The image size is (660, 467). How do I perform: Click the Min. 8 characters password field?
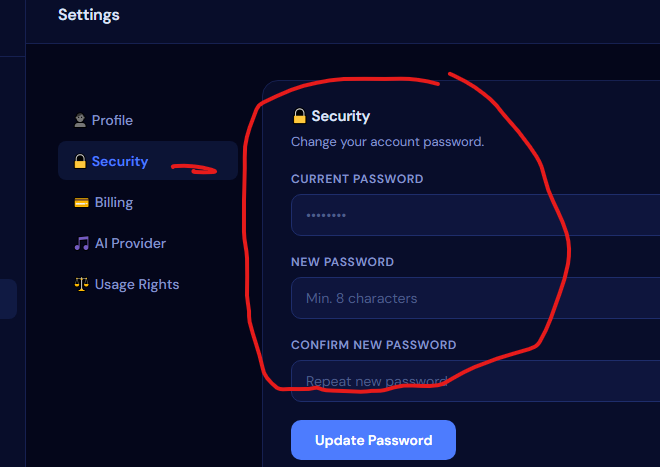click(x=475, y=298)
